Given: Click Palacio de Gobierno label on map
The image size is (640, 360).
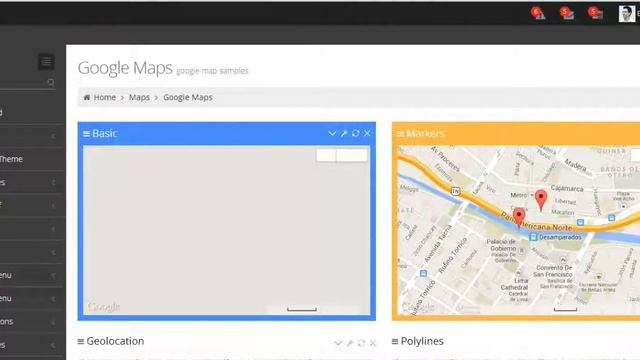Looking at the screenshot, I should pos(501,245).
